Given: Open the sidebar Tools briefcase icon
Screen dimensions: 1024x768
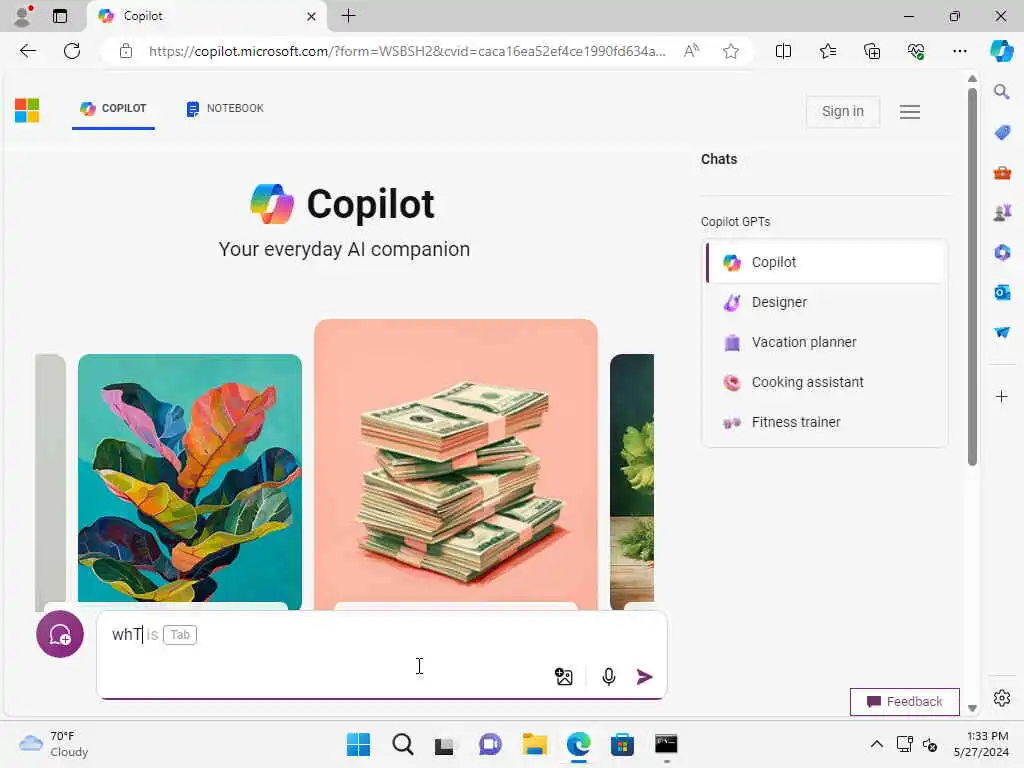Looking at the screenshot, I should click(1002, 173).
